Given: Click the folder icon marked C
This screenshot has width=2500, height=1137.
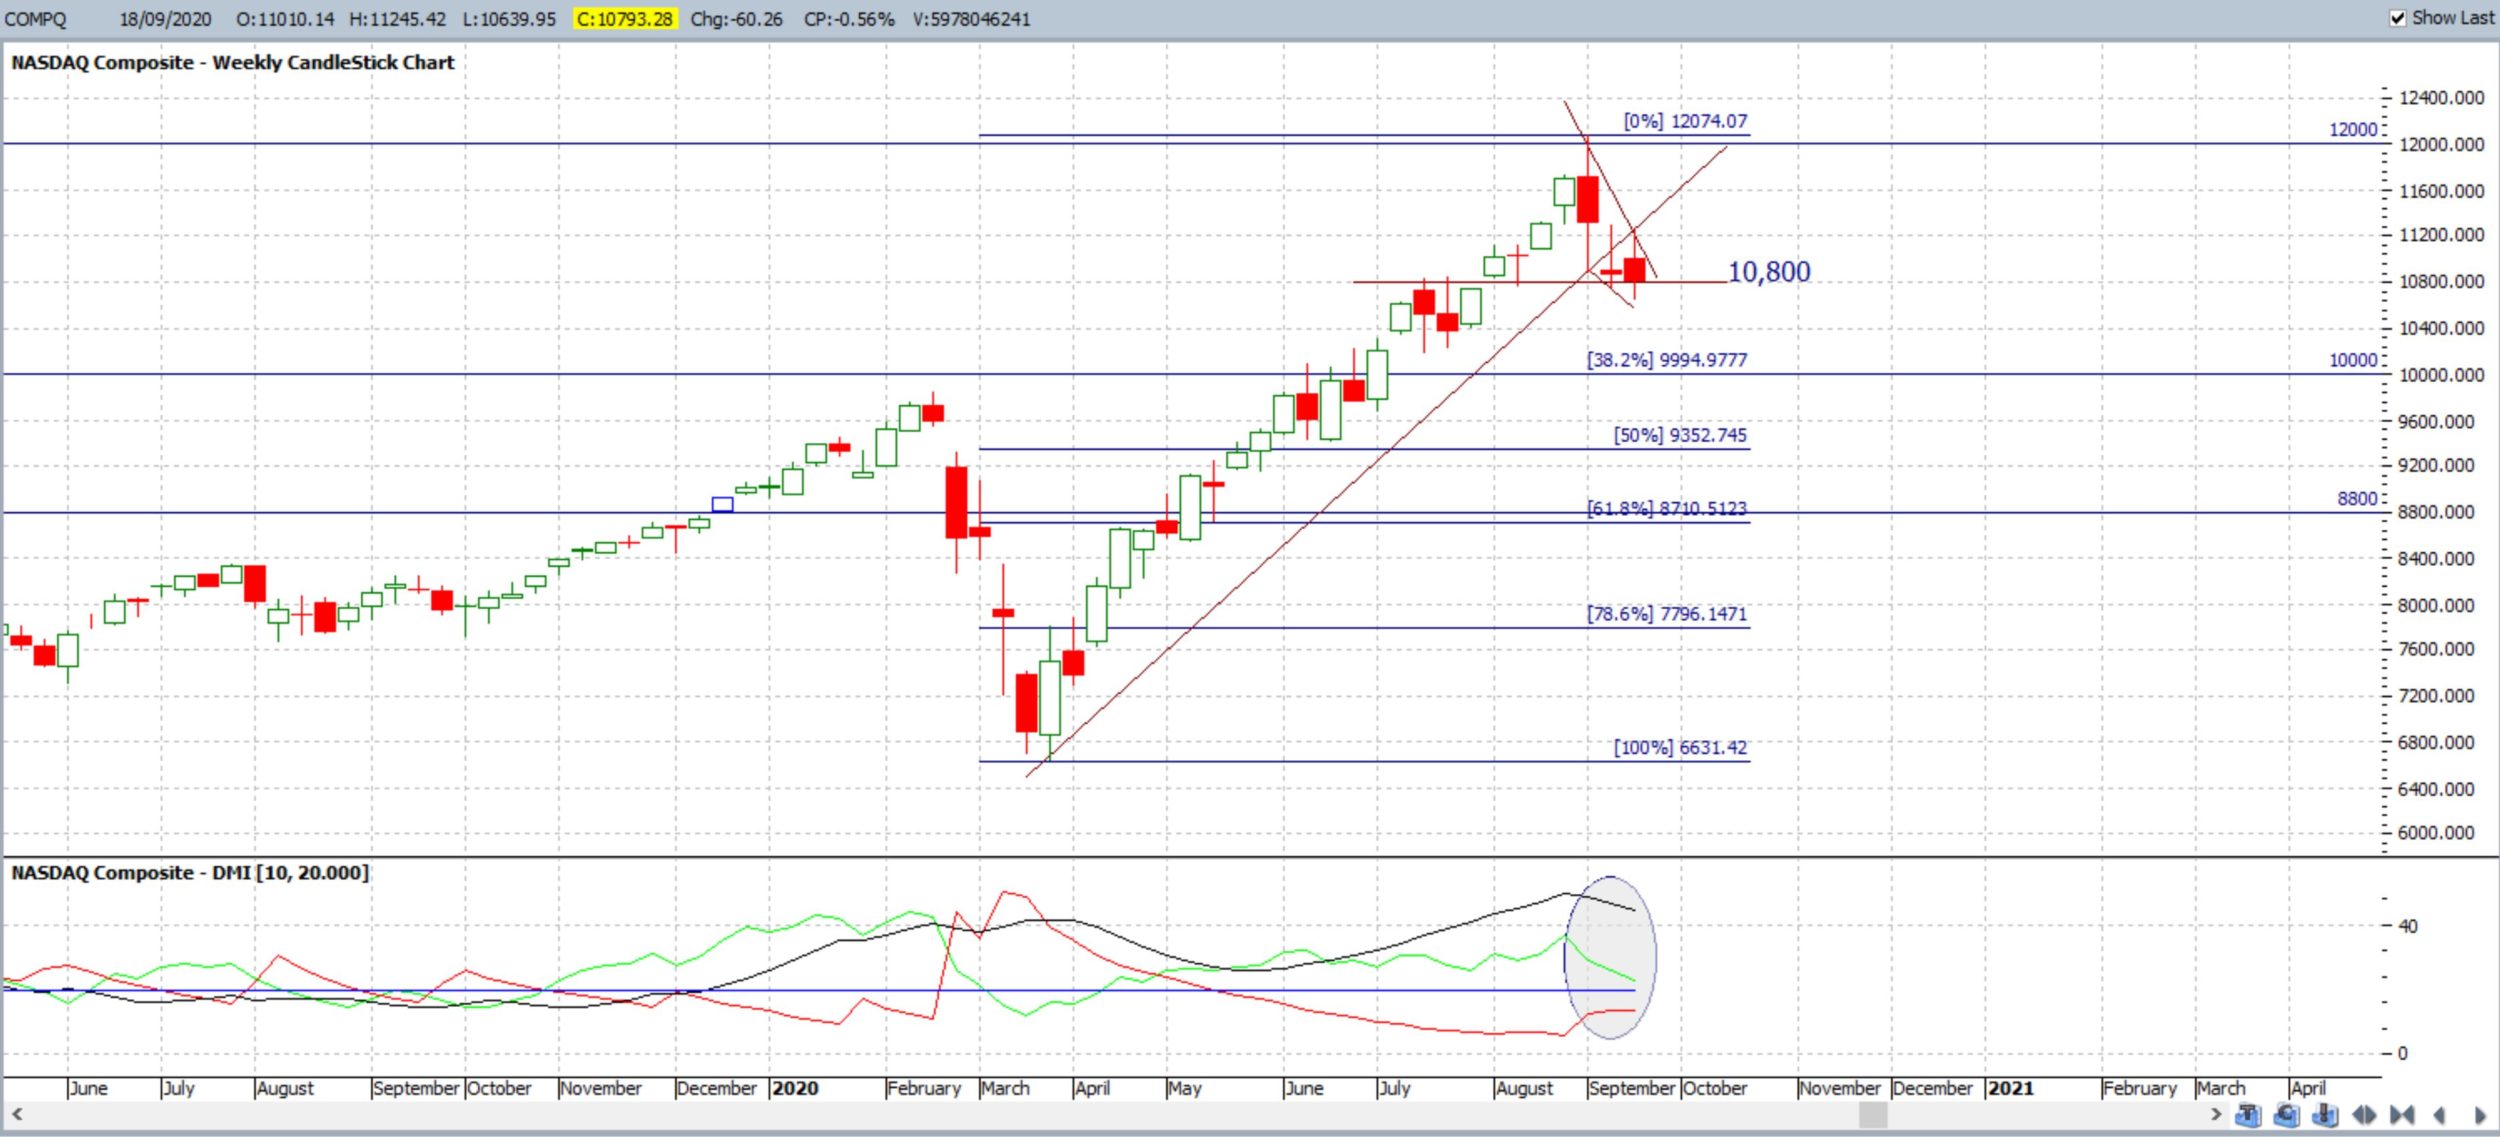Looking at the screenshot, I should coord(2286,1114).
